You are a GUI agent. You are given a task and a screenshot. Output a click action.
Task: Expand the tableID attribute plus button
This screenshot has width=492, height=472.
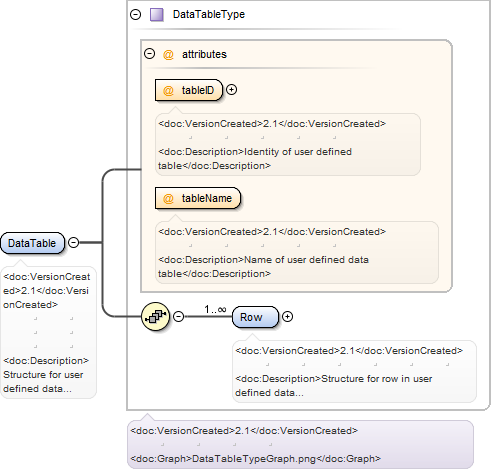click(x=231, y=90)
